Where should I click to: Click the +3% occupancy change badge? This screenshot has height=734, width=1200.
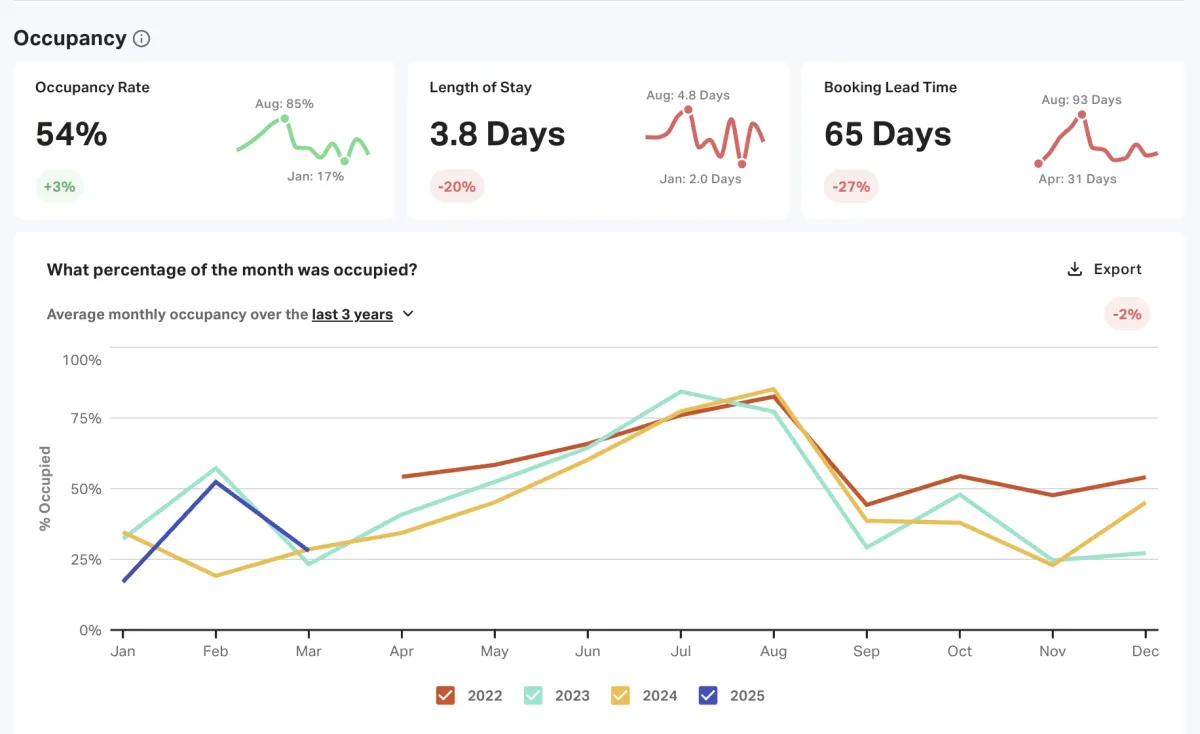[x=60, y=186]
